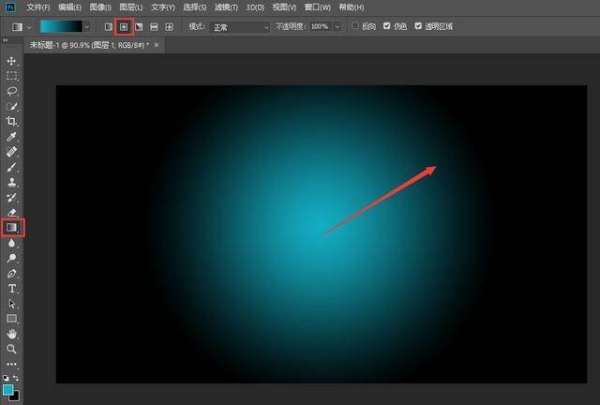Select the History Brush tool
The image size is (600, 405).
(x=12, y=197)
